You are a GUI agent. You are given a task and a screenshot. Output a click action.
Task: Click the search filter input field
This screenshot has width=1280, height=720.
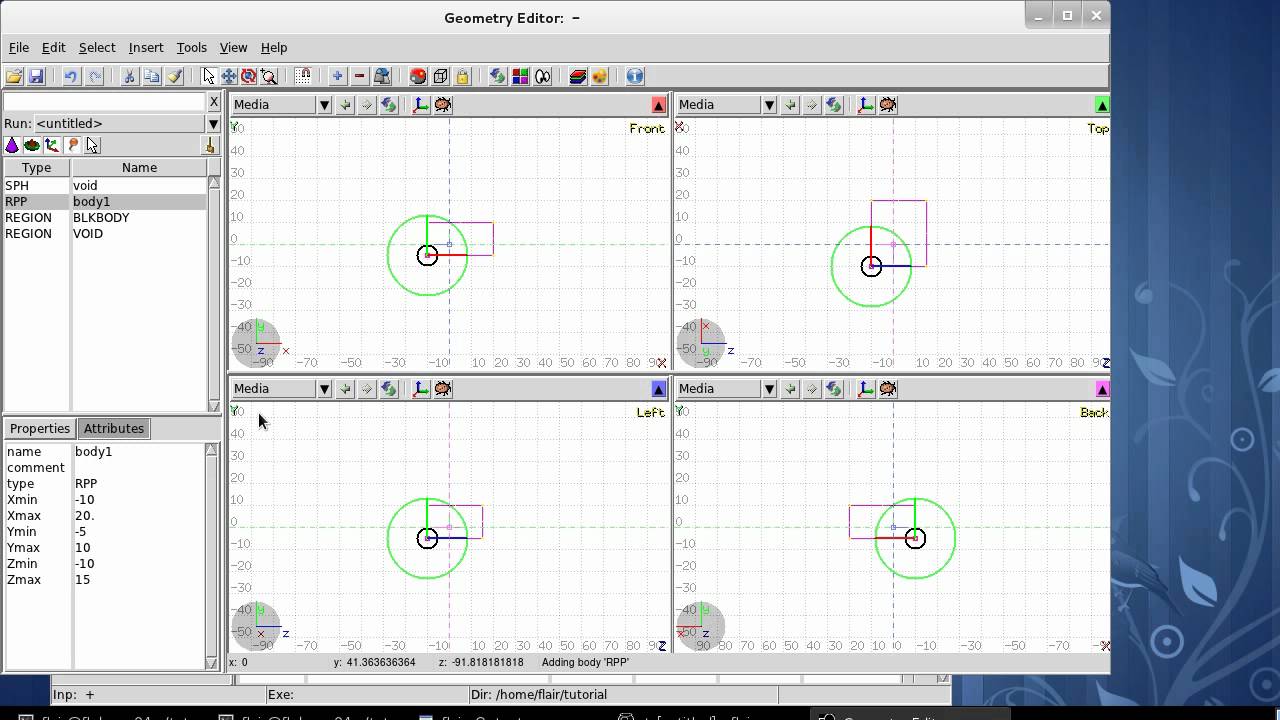(x=104, y=102)
